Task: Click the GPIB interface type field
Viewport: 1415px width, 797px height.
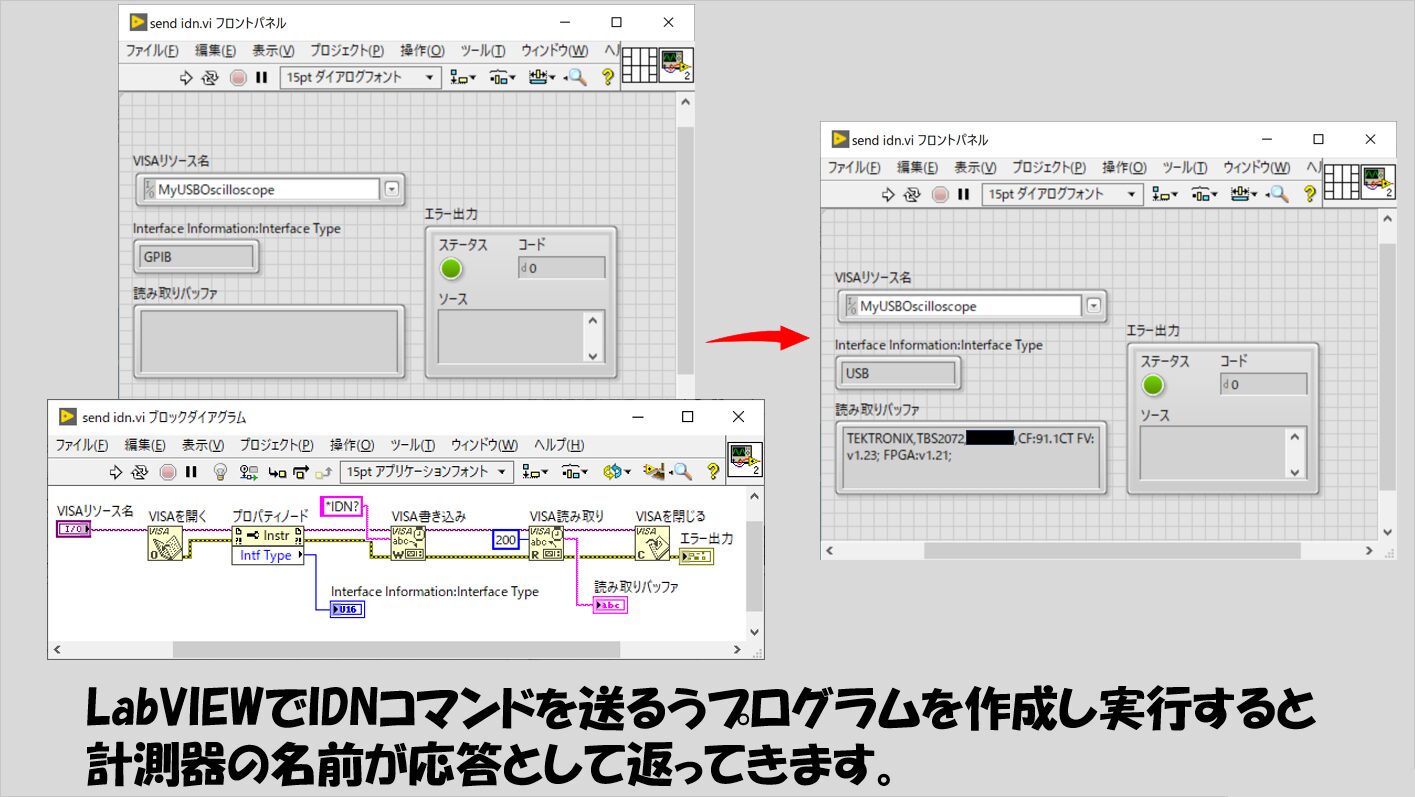Action: pos(196,257)
